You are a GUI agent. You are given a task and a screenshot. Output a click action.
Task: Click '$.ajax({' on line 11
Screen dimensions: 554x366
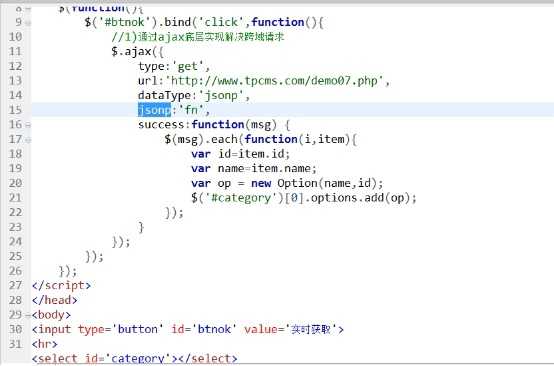click(137, 52)
